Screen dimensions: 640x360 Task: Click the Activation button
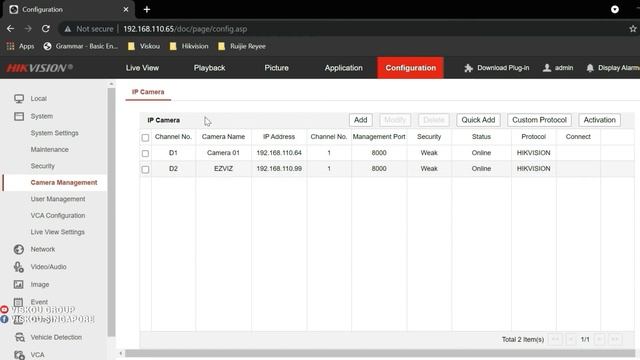(599, 120)
